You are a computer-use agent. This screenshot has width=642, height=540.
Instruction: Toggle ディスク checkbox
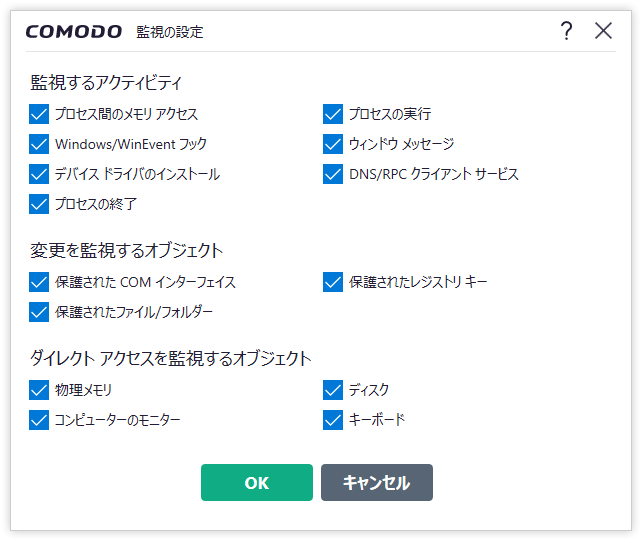click(x=333, y=390)
